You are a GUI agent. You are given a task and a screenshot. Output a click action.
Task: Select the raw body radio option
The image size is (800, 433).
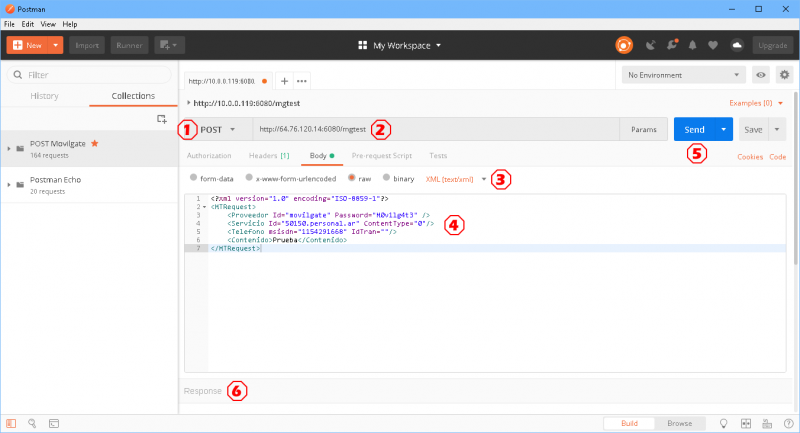click(x=352, y=177)
